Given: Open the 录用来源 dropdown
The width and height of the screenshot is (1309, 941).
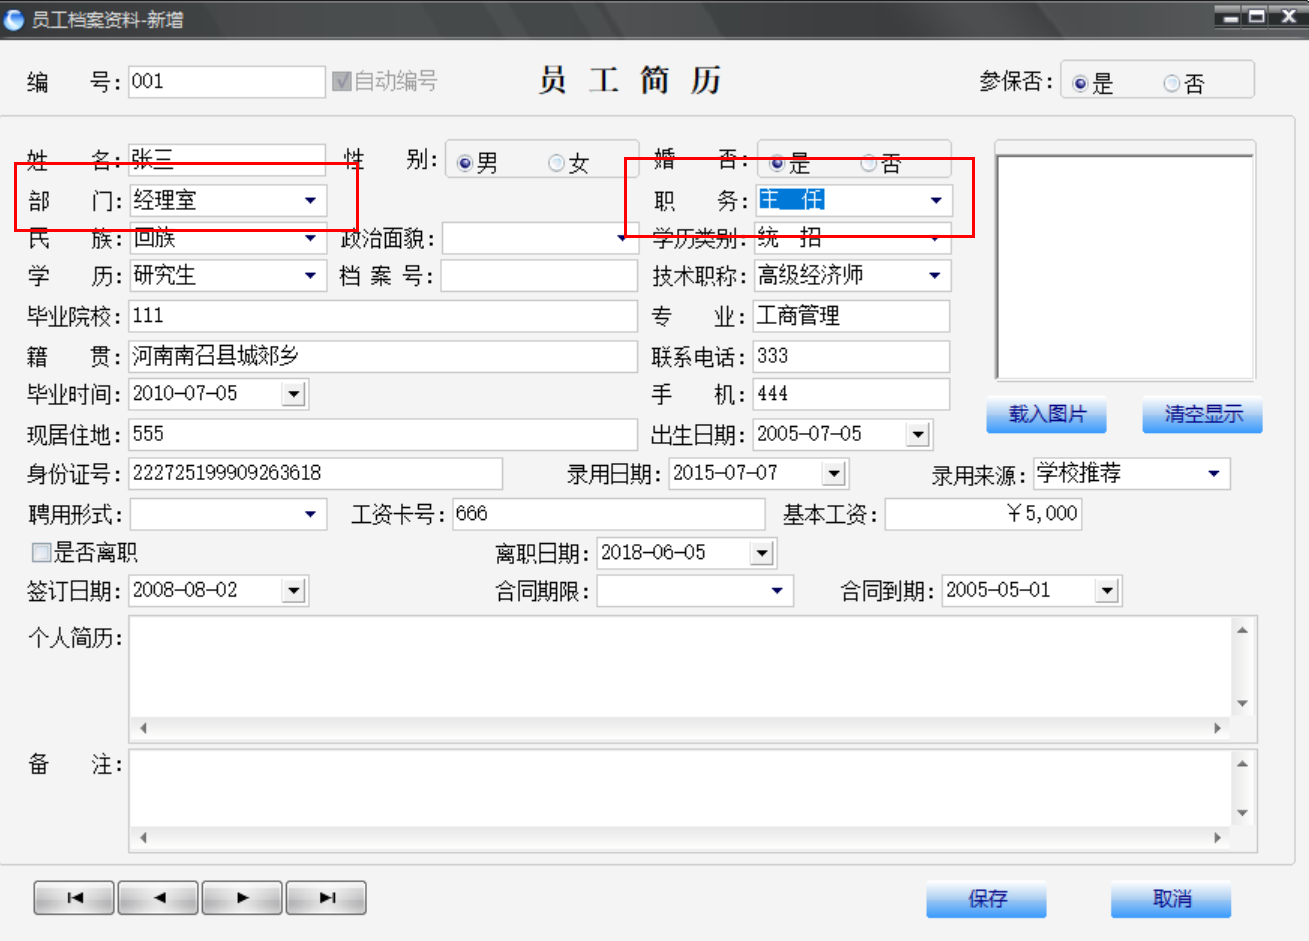Looking at the screenshot, I should pos(1214,473).
